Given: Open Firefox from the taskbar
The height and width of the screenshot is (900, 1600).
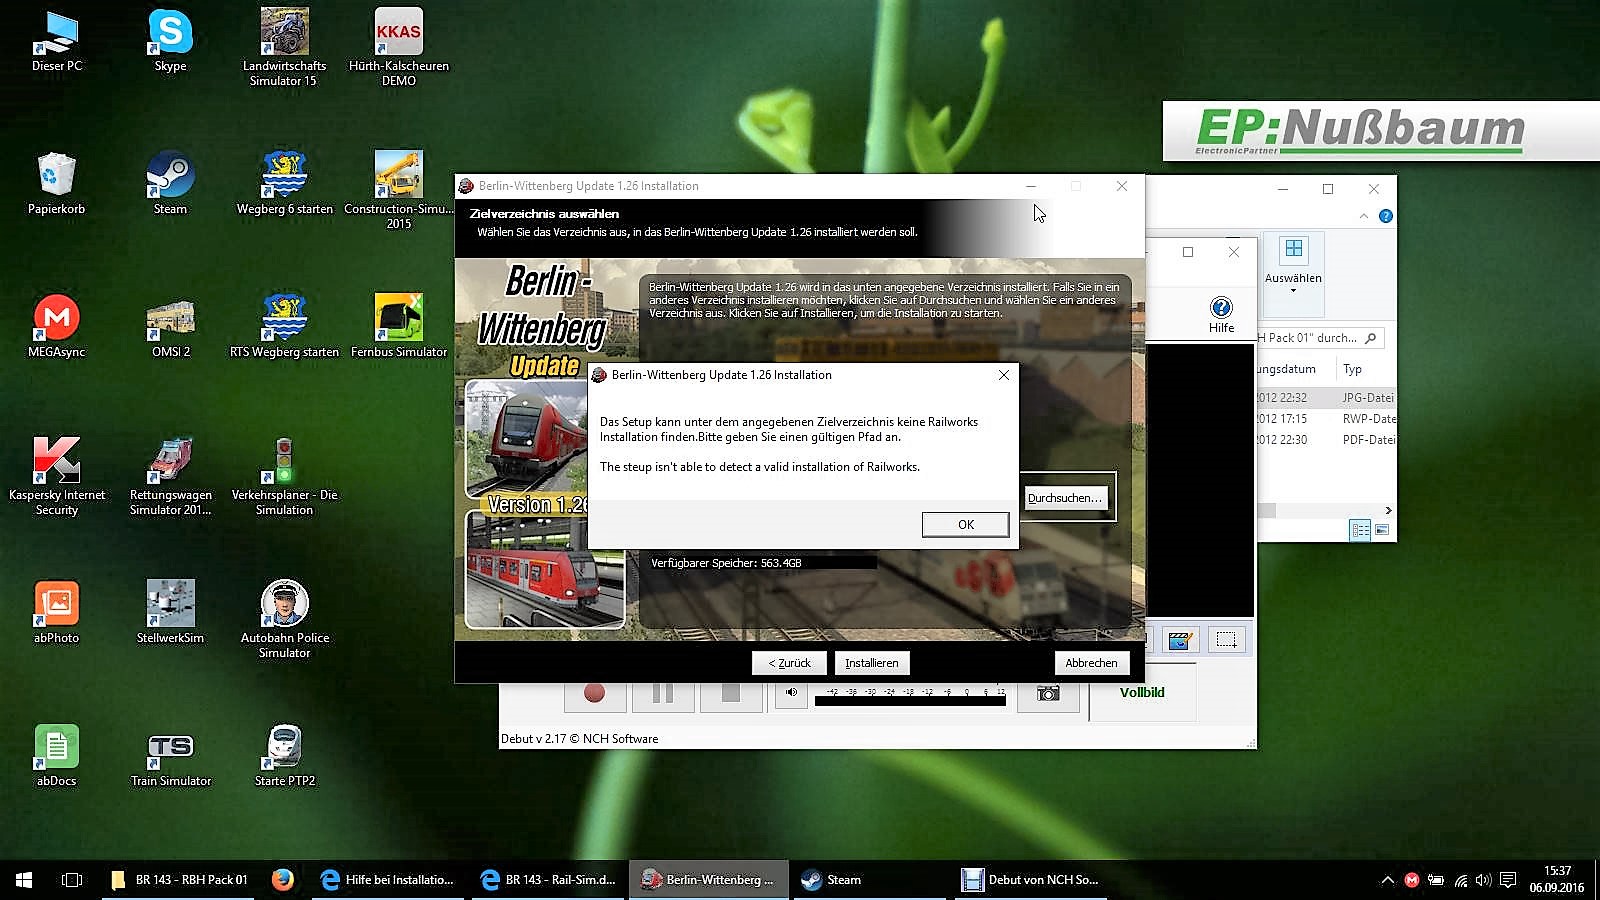Looking at the screenshot, I should [283, 880].
